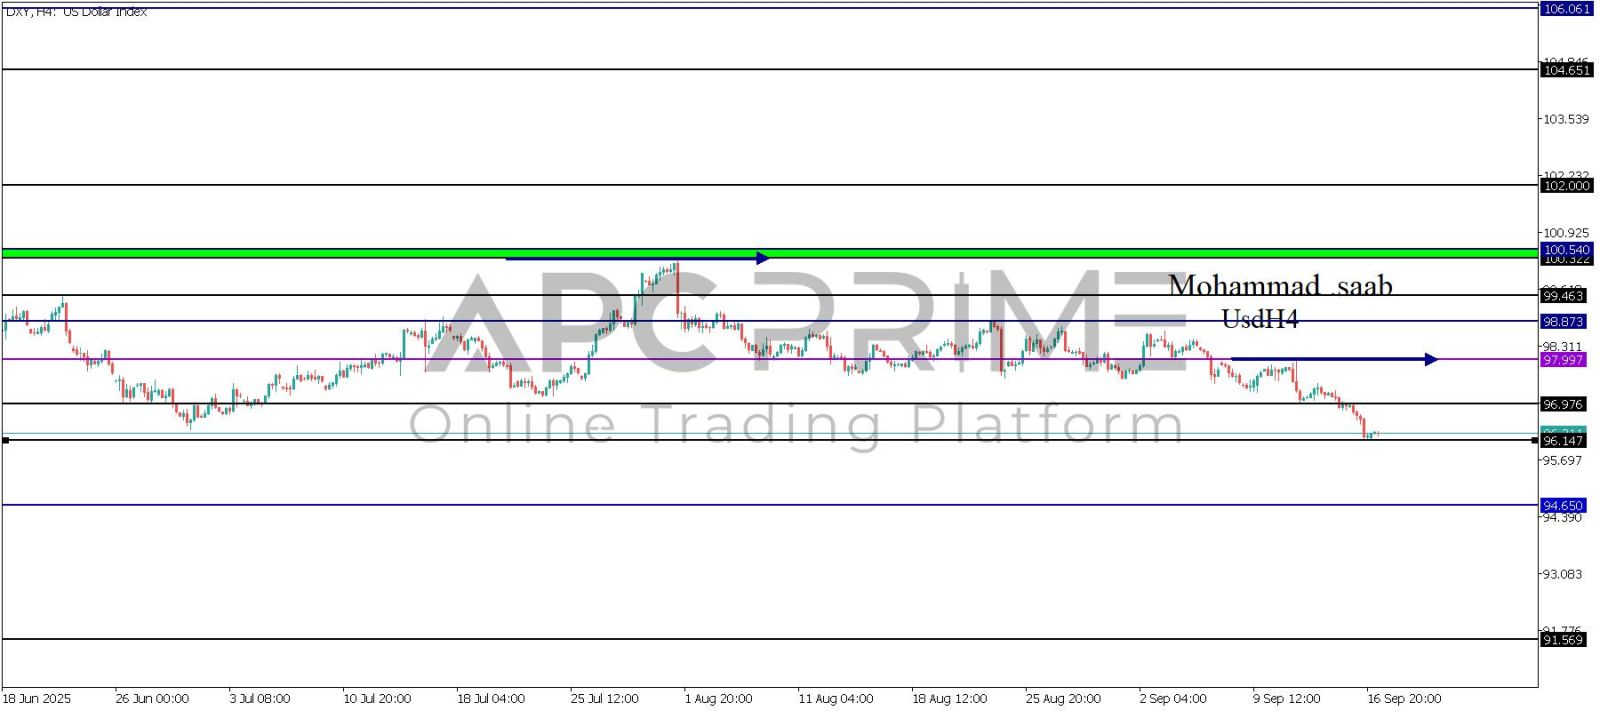Screen dimensions: 1600x711
Task: Grab the left handle of the 96.147 line
Action: coord(6,440)
